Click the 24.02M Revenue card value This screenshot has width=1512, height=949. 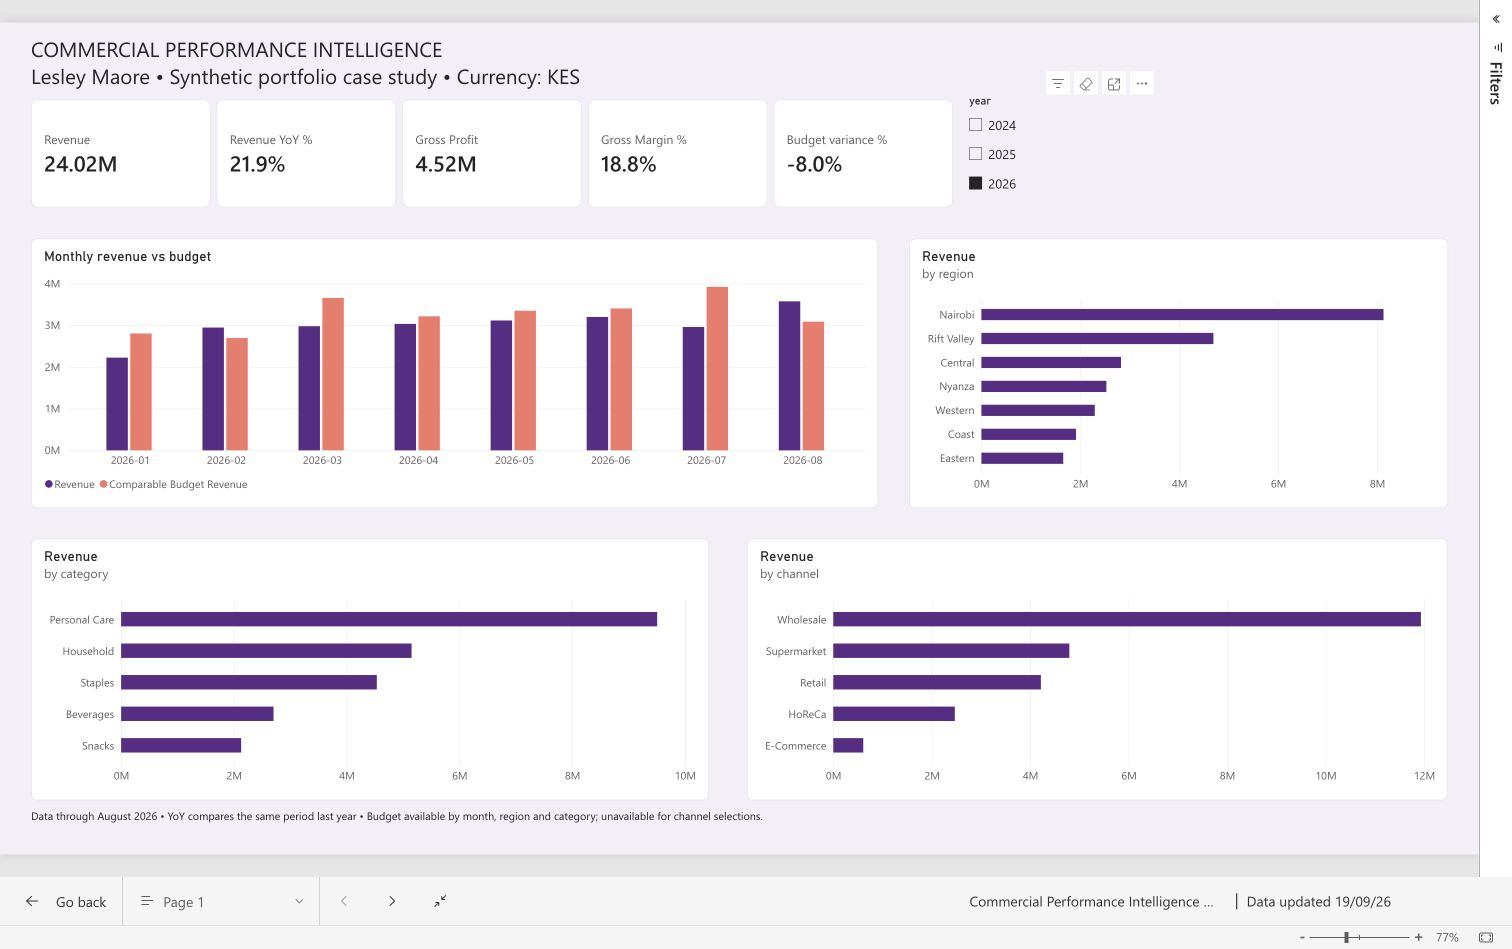pyautogui.click(x=80, y=164)
